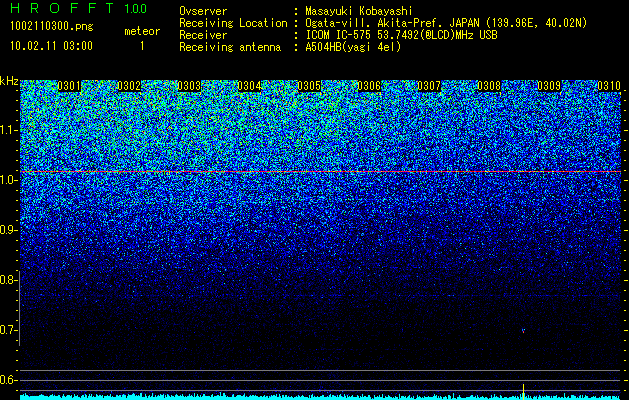This screenshot has width=629, height=400.
Task: Click the Ovserver field label
Action: [x=203, y=11]
